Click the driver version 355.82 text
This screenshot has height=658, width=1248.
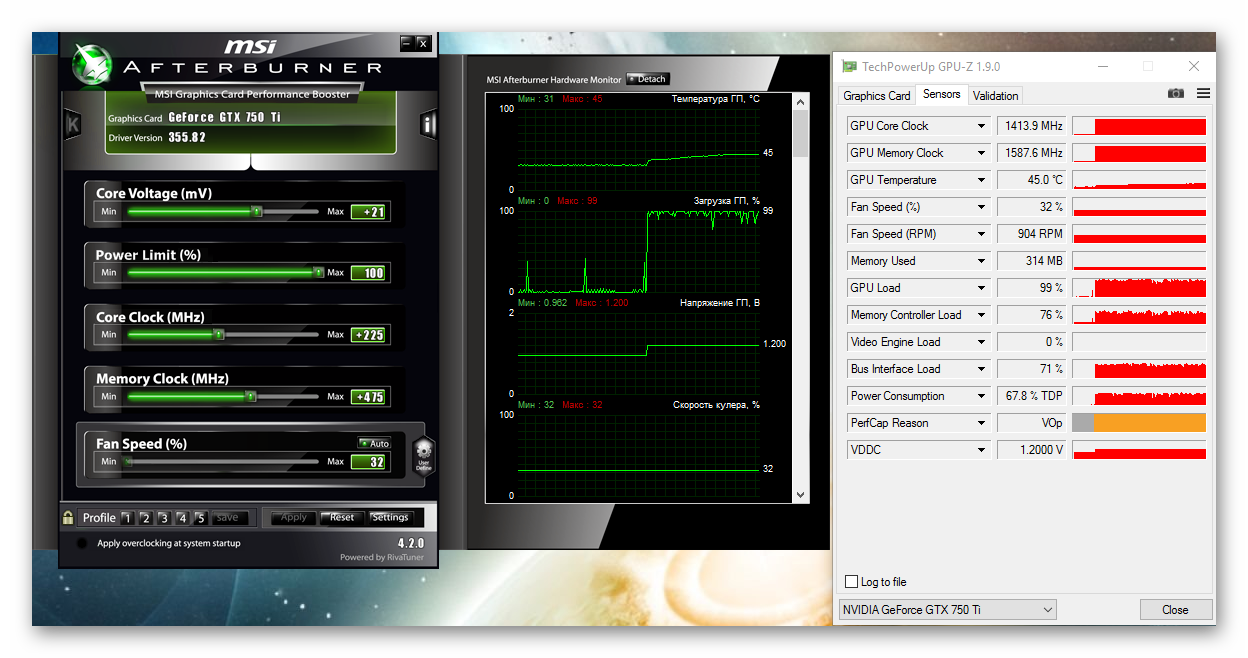(x=187, y=138)
